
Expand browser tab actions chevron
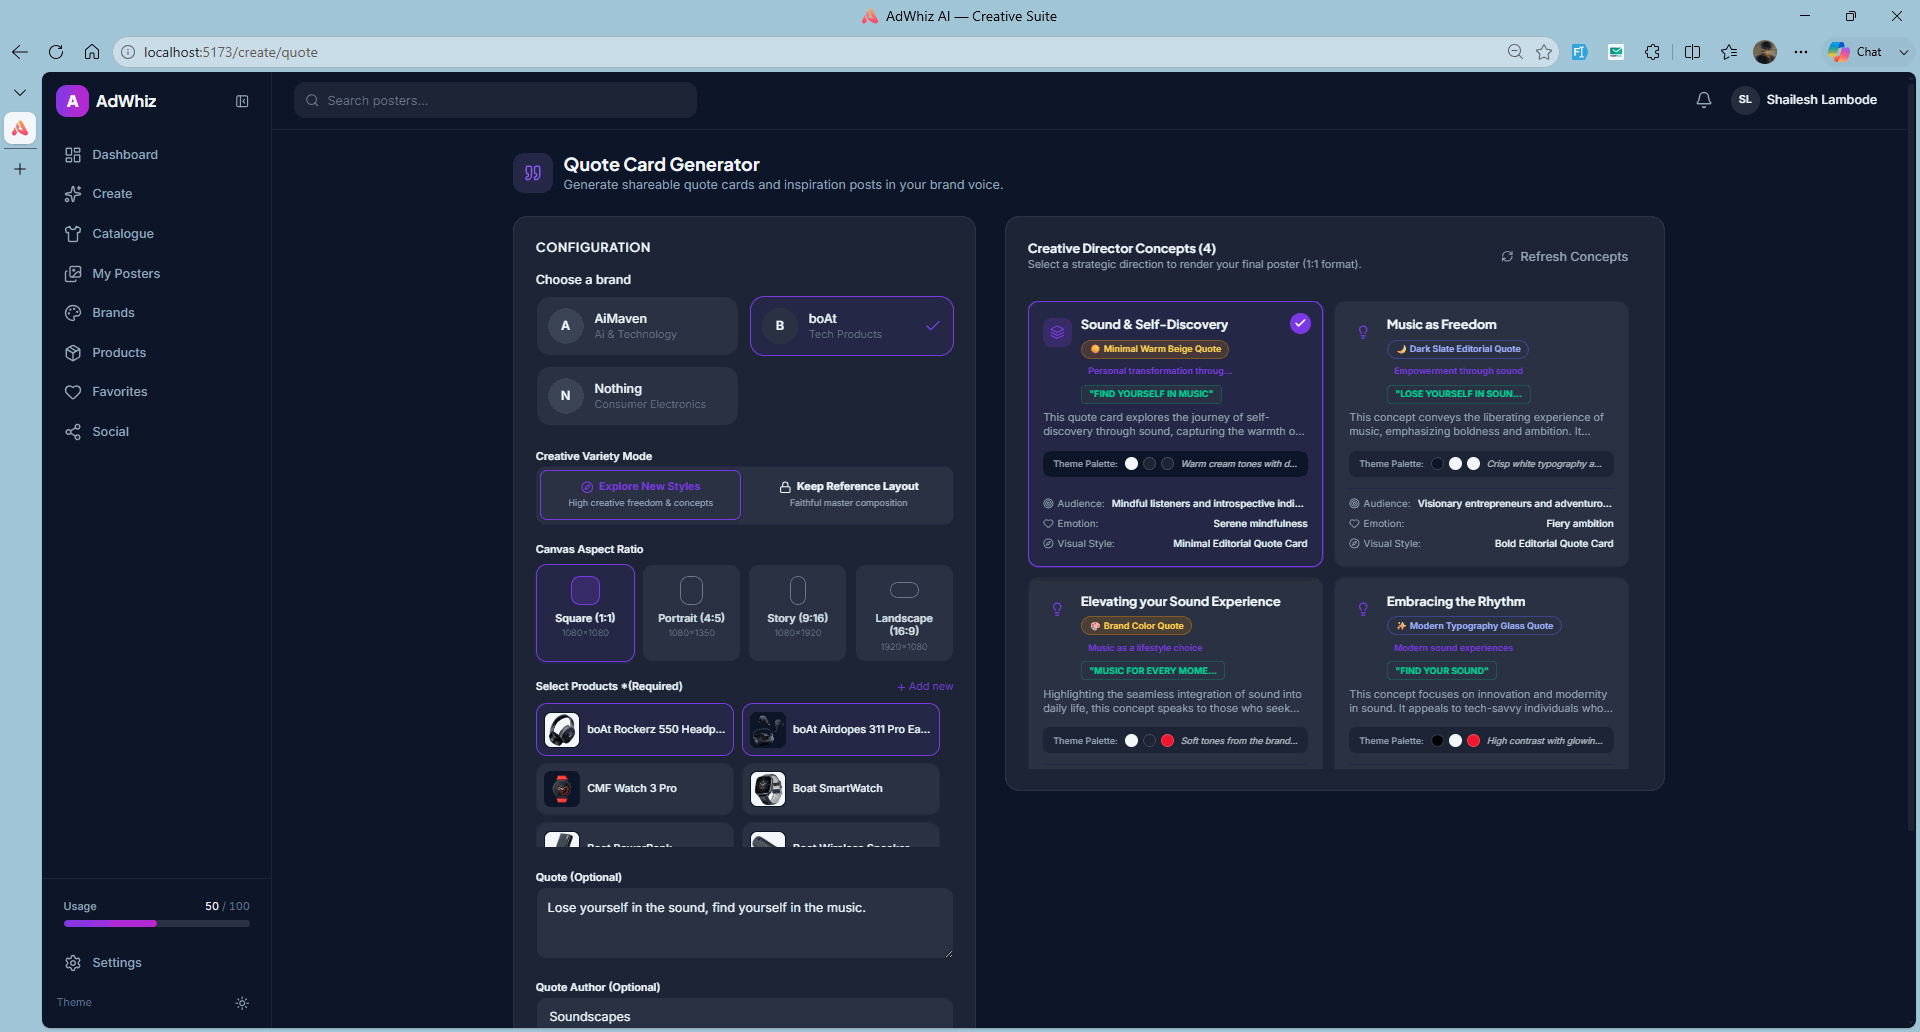pos(20,92)
